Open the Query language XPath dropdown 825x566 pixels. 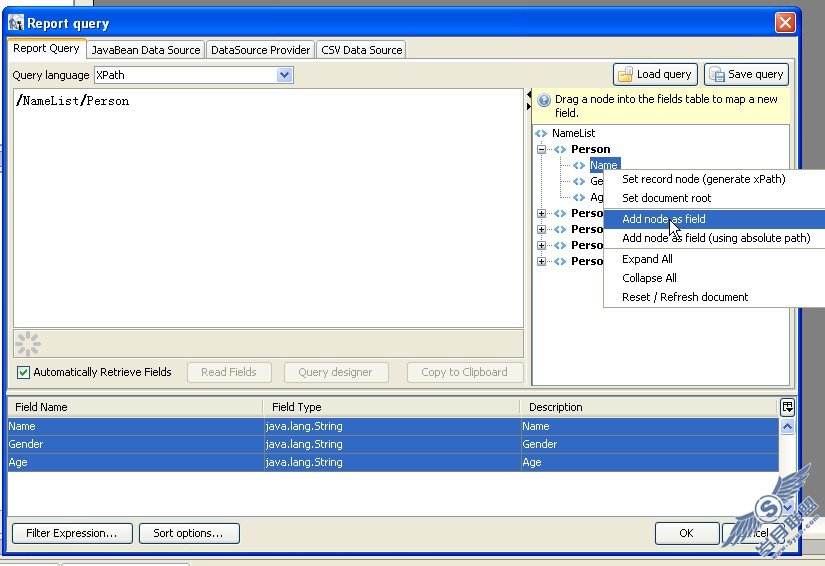(285, 75)
